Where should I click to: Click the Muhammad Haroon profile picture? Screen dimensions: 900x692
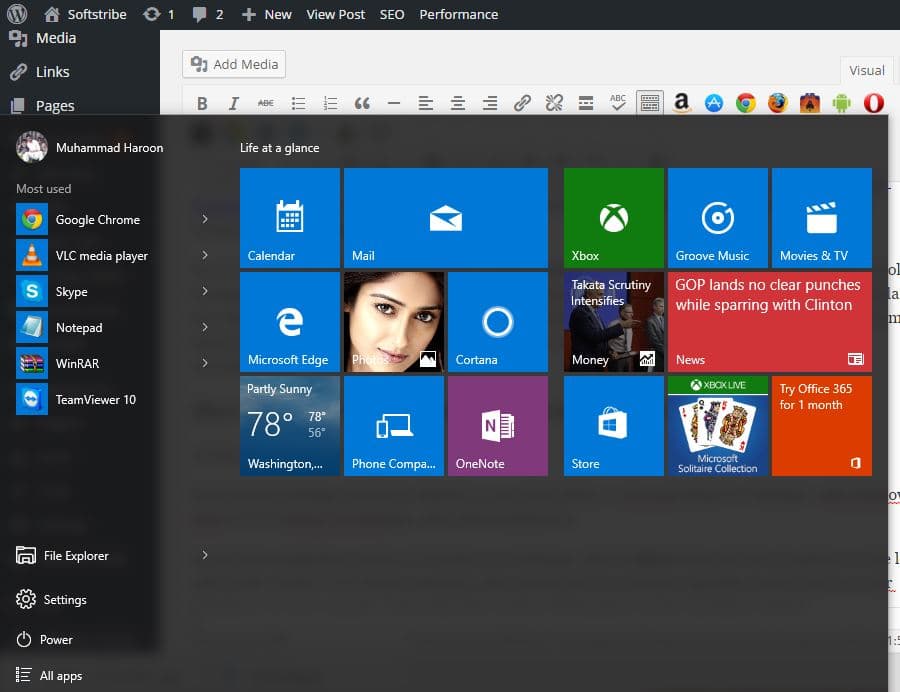[31, 147]
